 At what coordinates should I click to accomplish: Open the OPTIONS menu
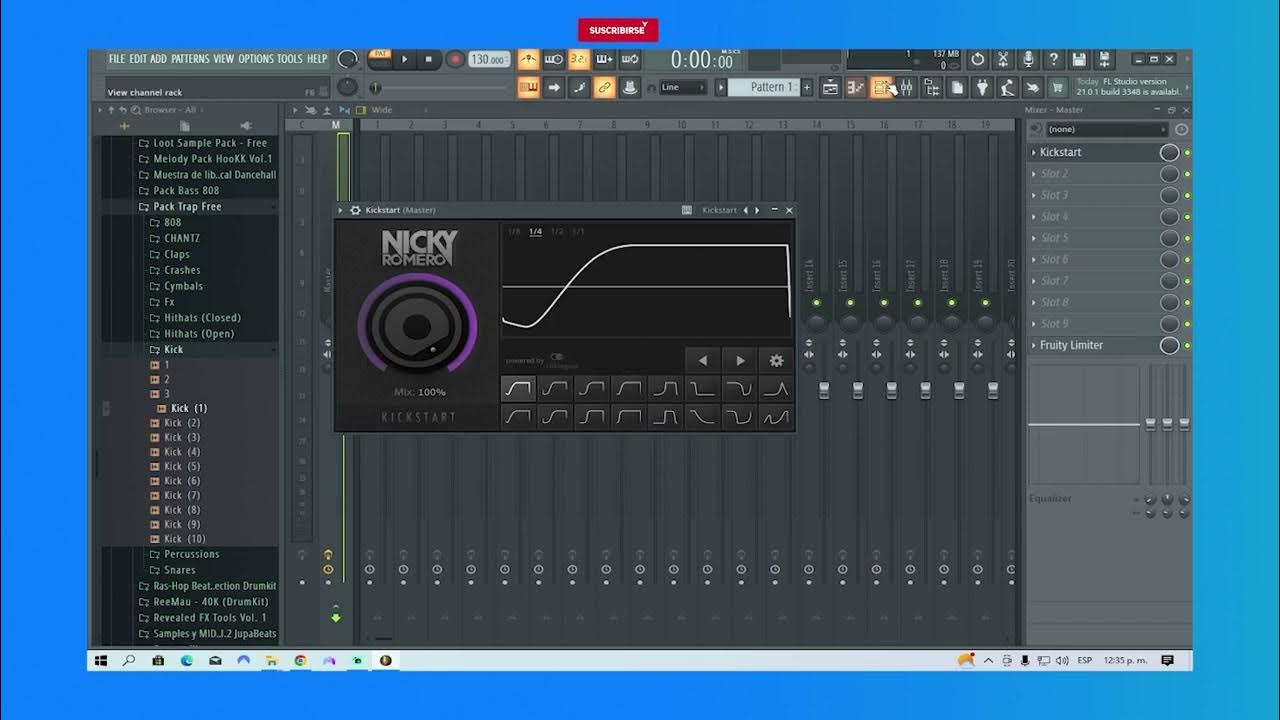(255, 59)
